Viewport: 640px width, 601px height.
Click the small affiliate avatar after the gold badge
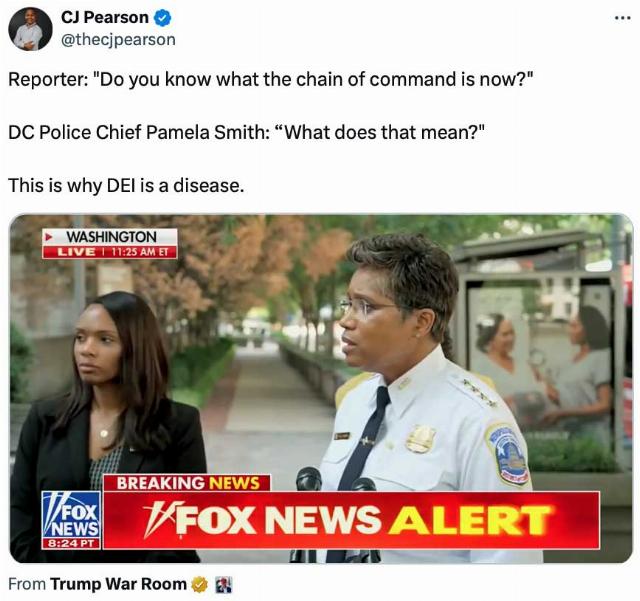[223, 585]
